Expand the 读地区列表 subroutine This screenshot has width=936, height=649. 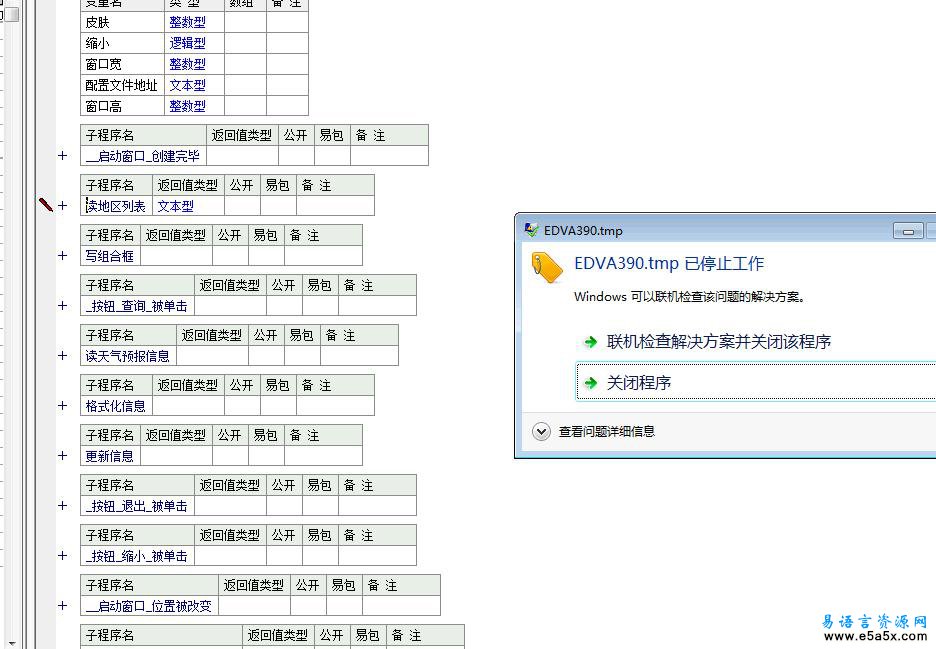63,206
